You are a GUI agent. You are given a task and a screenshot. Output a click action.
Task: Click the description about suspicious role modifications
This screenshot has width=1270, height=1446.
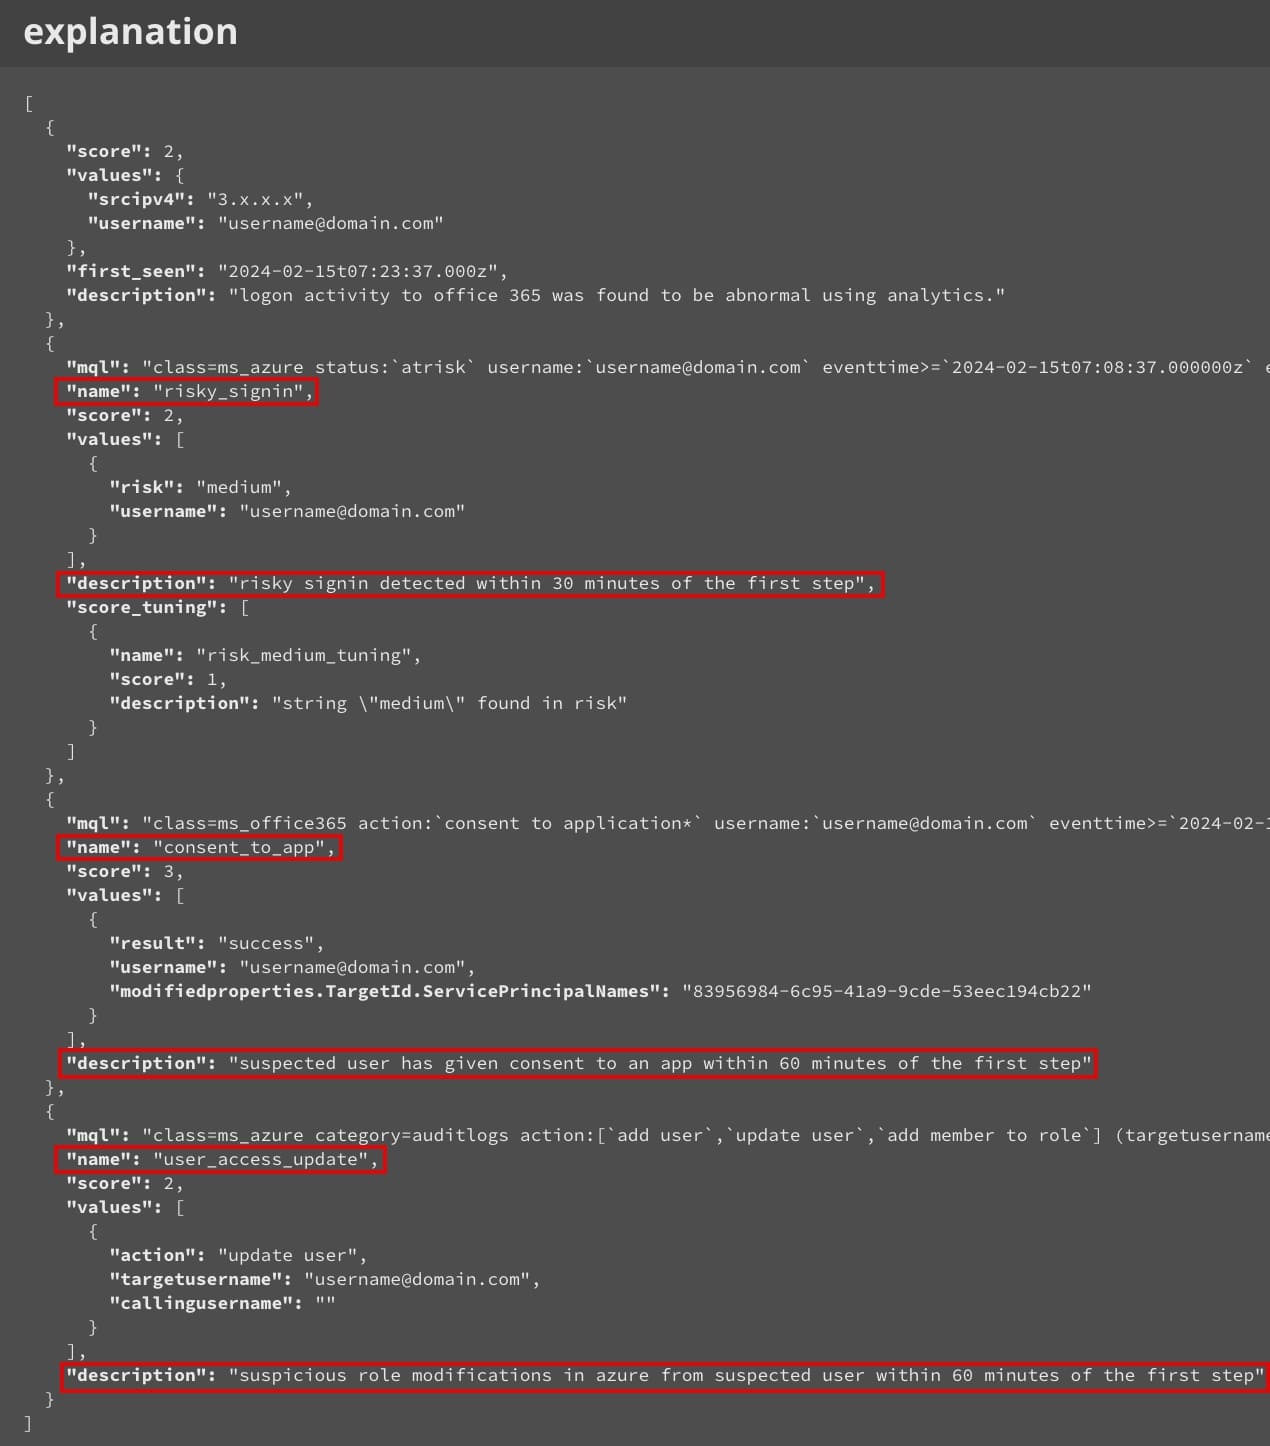point(664,1375)
